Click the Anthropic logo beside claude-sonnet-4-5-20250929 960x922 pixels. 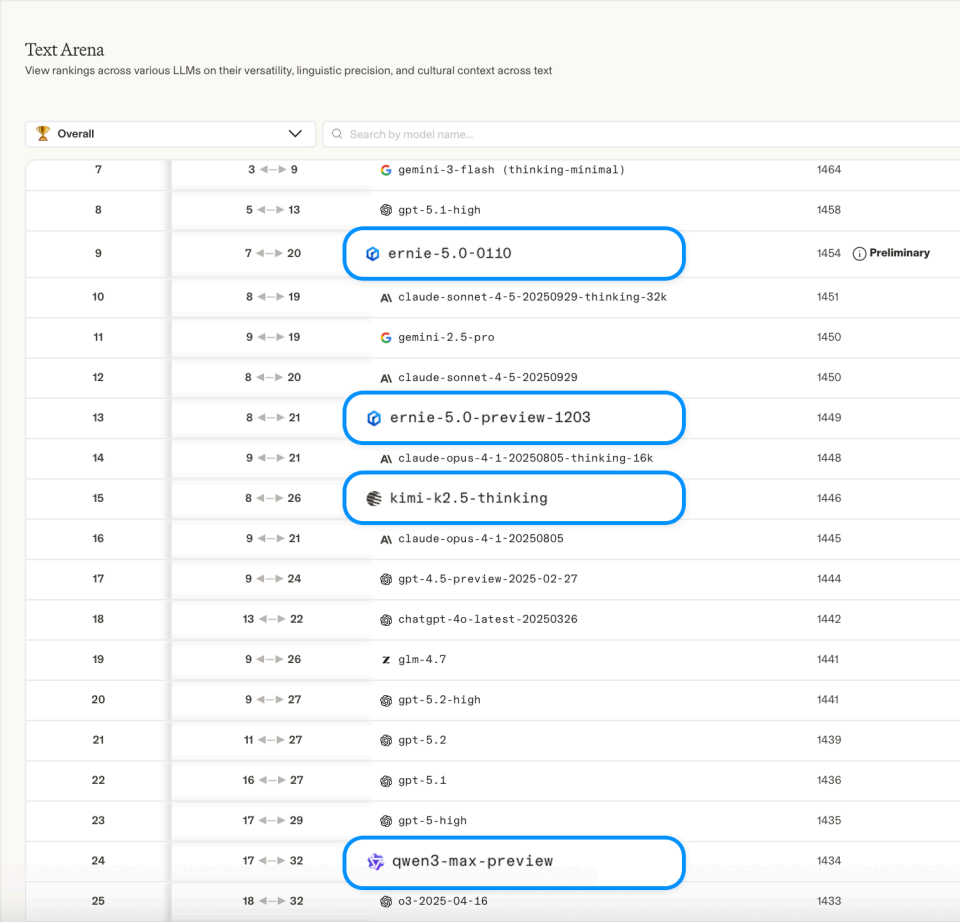(386, 378)
